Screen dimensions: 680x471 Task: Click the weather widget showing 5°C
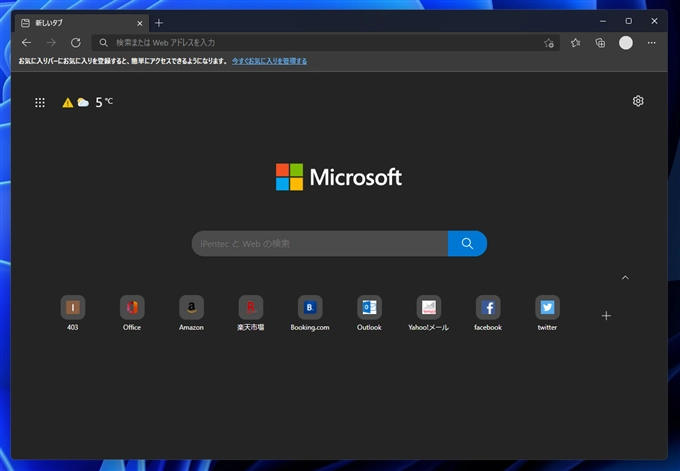(x=88, y=102)
